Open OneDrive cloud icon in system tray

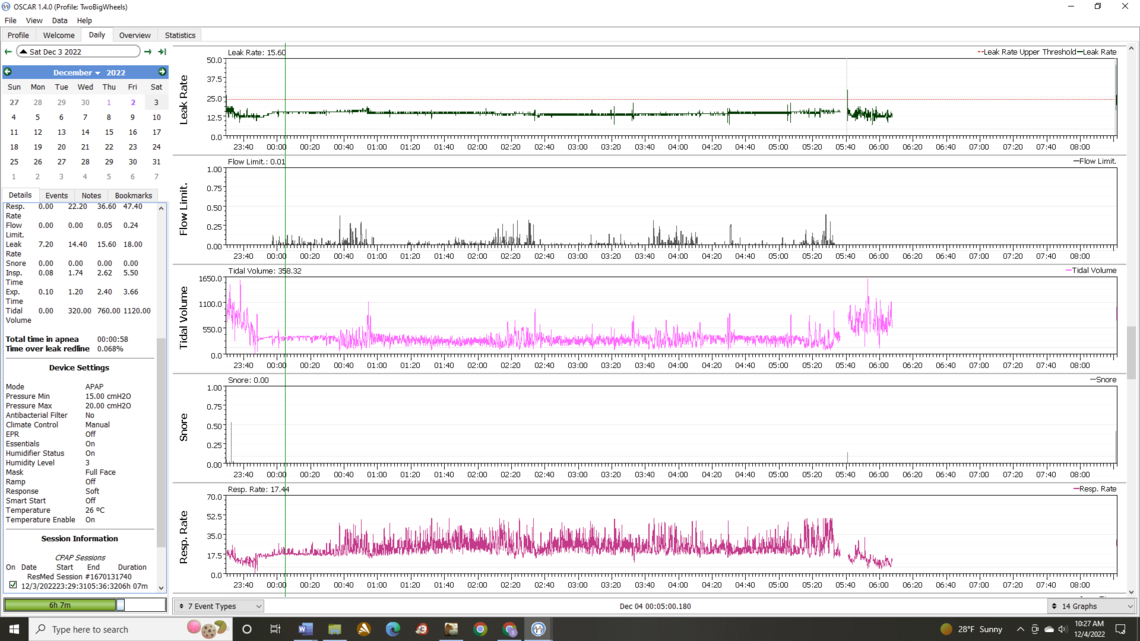point(1048,629)
